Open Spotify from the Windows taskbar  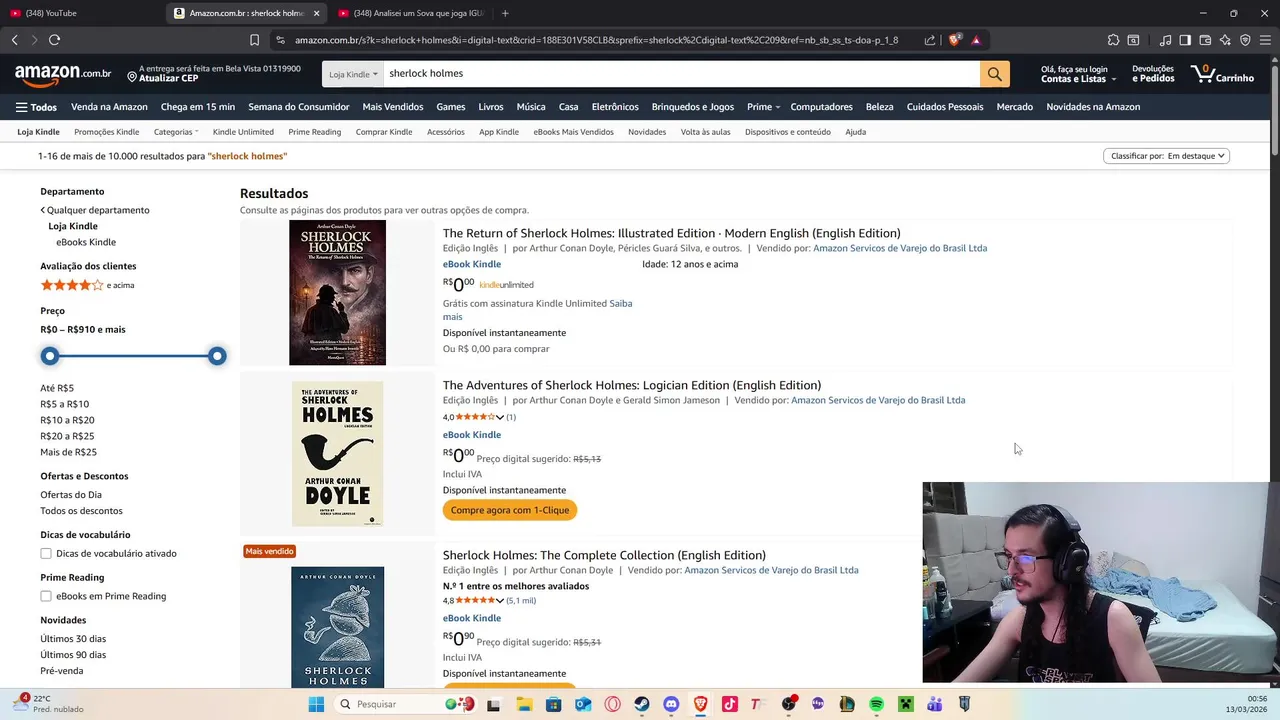[876, 704]
